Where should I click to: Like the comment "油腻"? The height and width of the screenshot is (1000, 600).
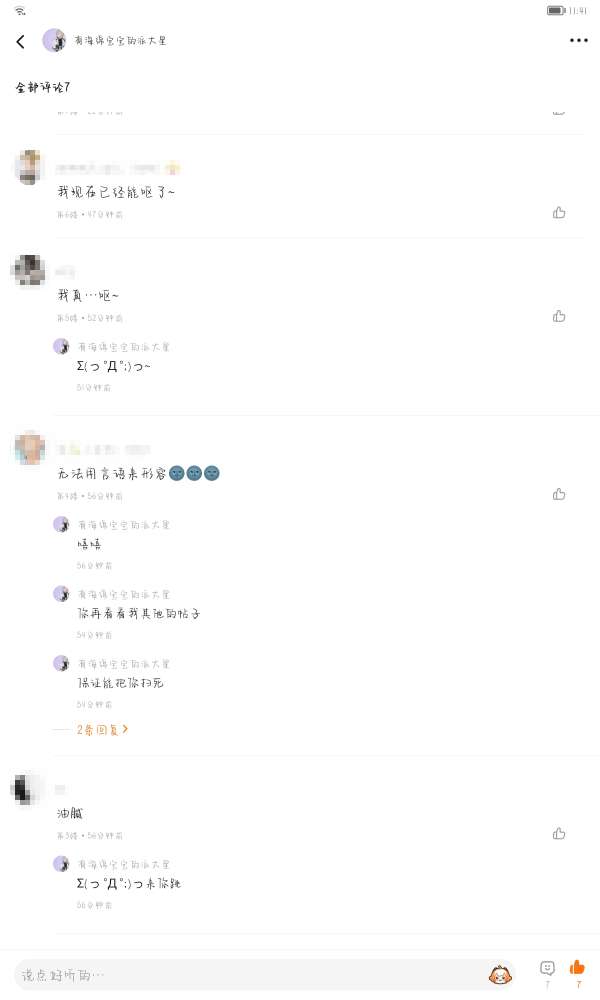pos(559,833)
